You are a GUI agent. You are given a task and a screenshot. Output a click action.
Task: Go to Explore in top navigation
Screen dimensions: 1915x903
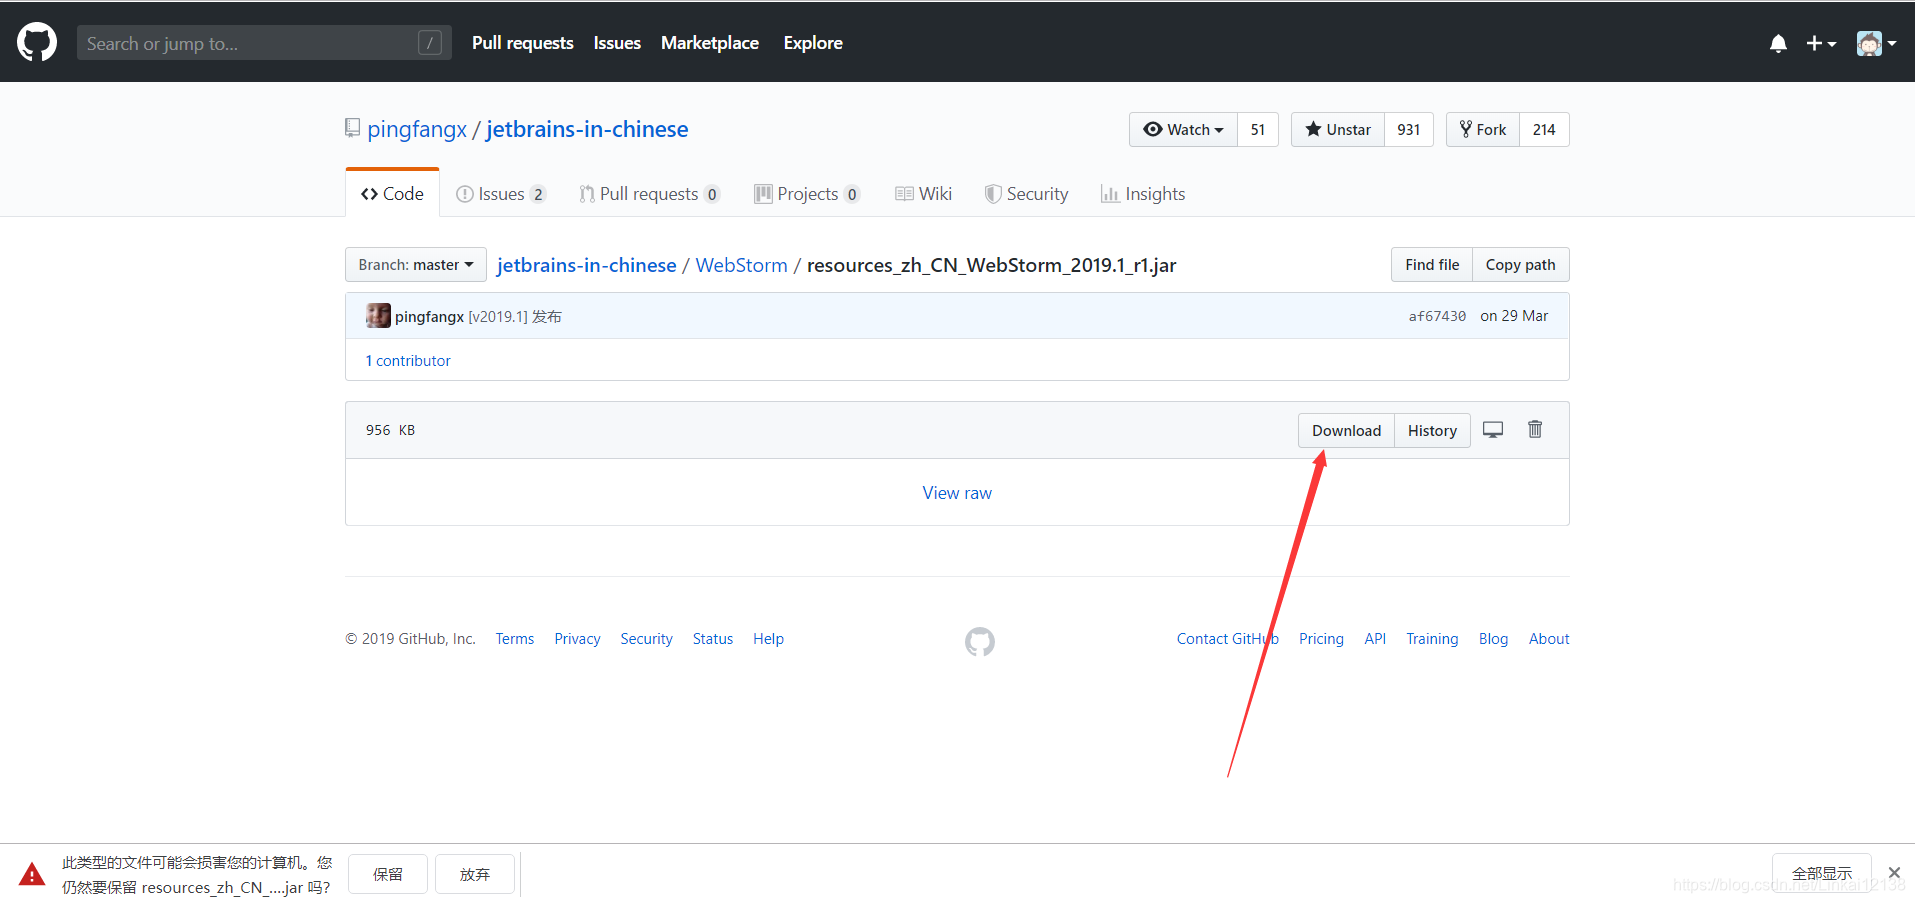tap(813, 43)
